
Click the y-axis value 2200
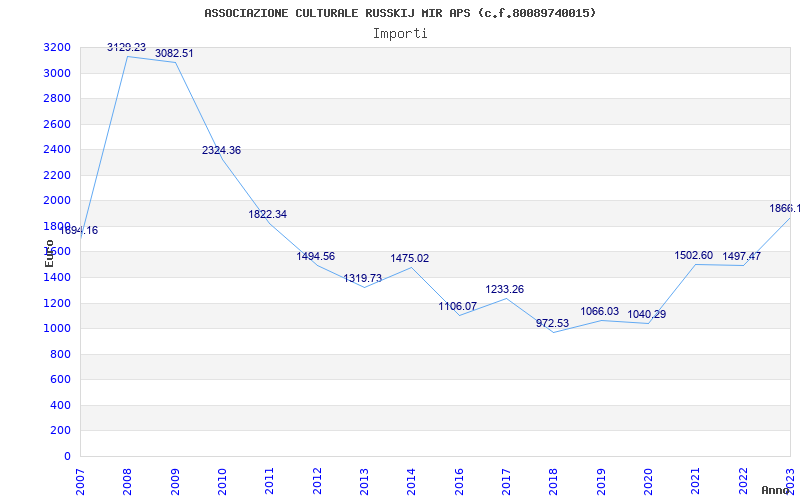coord(57,176)
